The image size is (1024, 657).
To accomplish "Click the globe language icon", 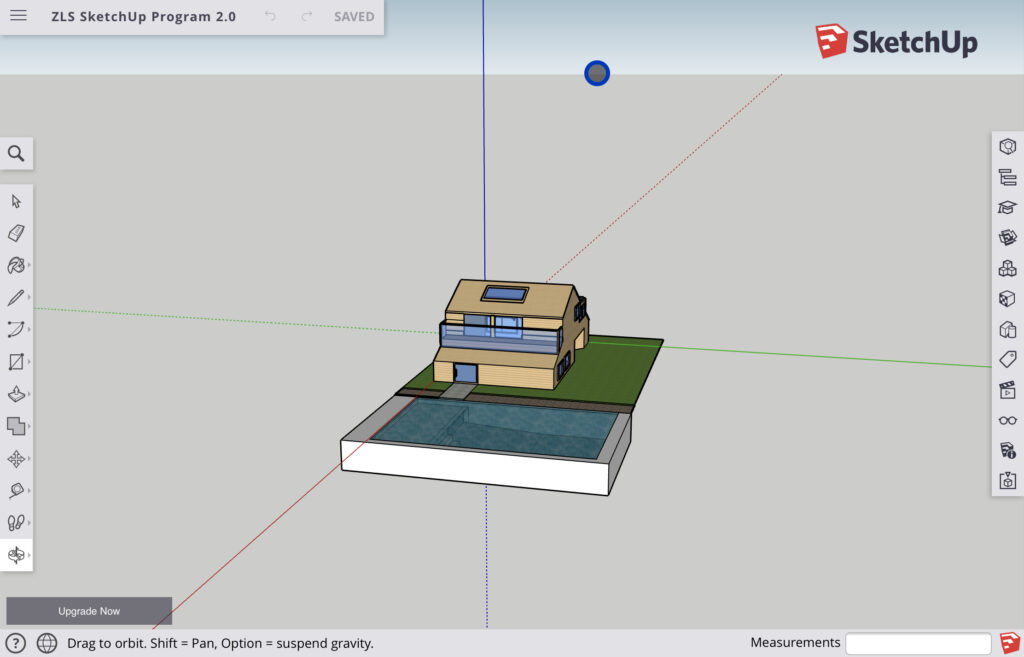I will [47, 643].
